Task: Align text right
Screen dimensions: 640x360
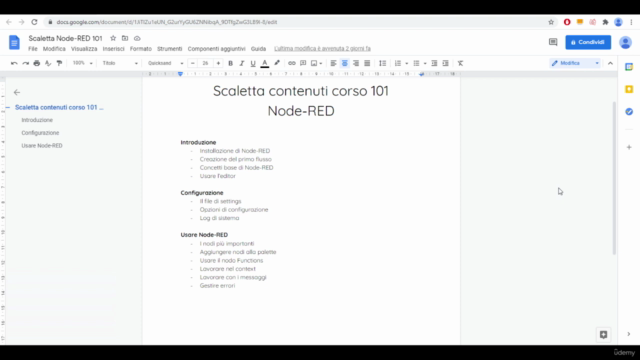Action: (x=356, y=63)
